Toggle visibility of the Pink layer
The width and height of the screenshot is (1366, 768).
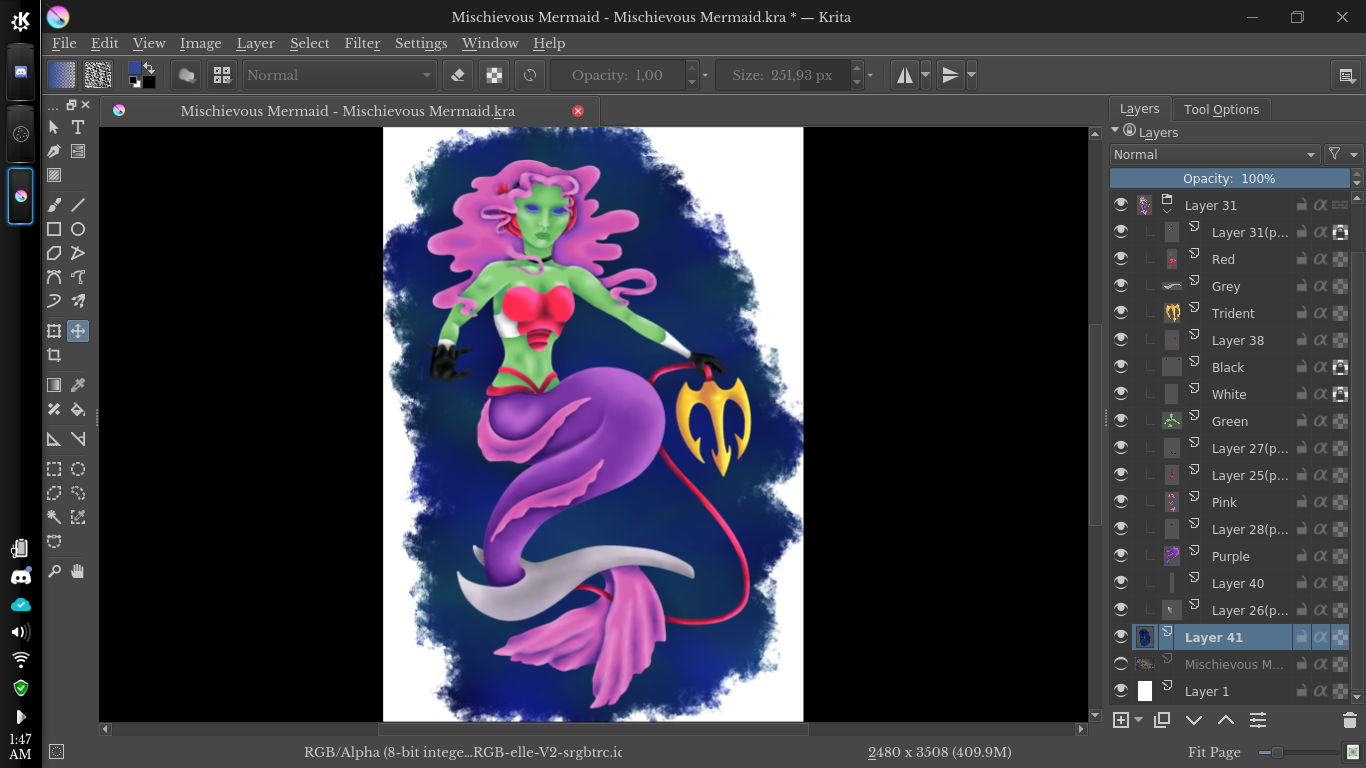click(x=1121, y=502)
